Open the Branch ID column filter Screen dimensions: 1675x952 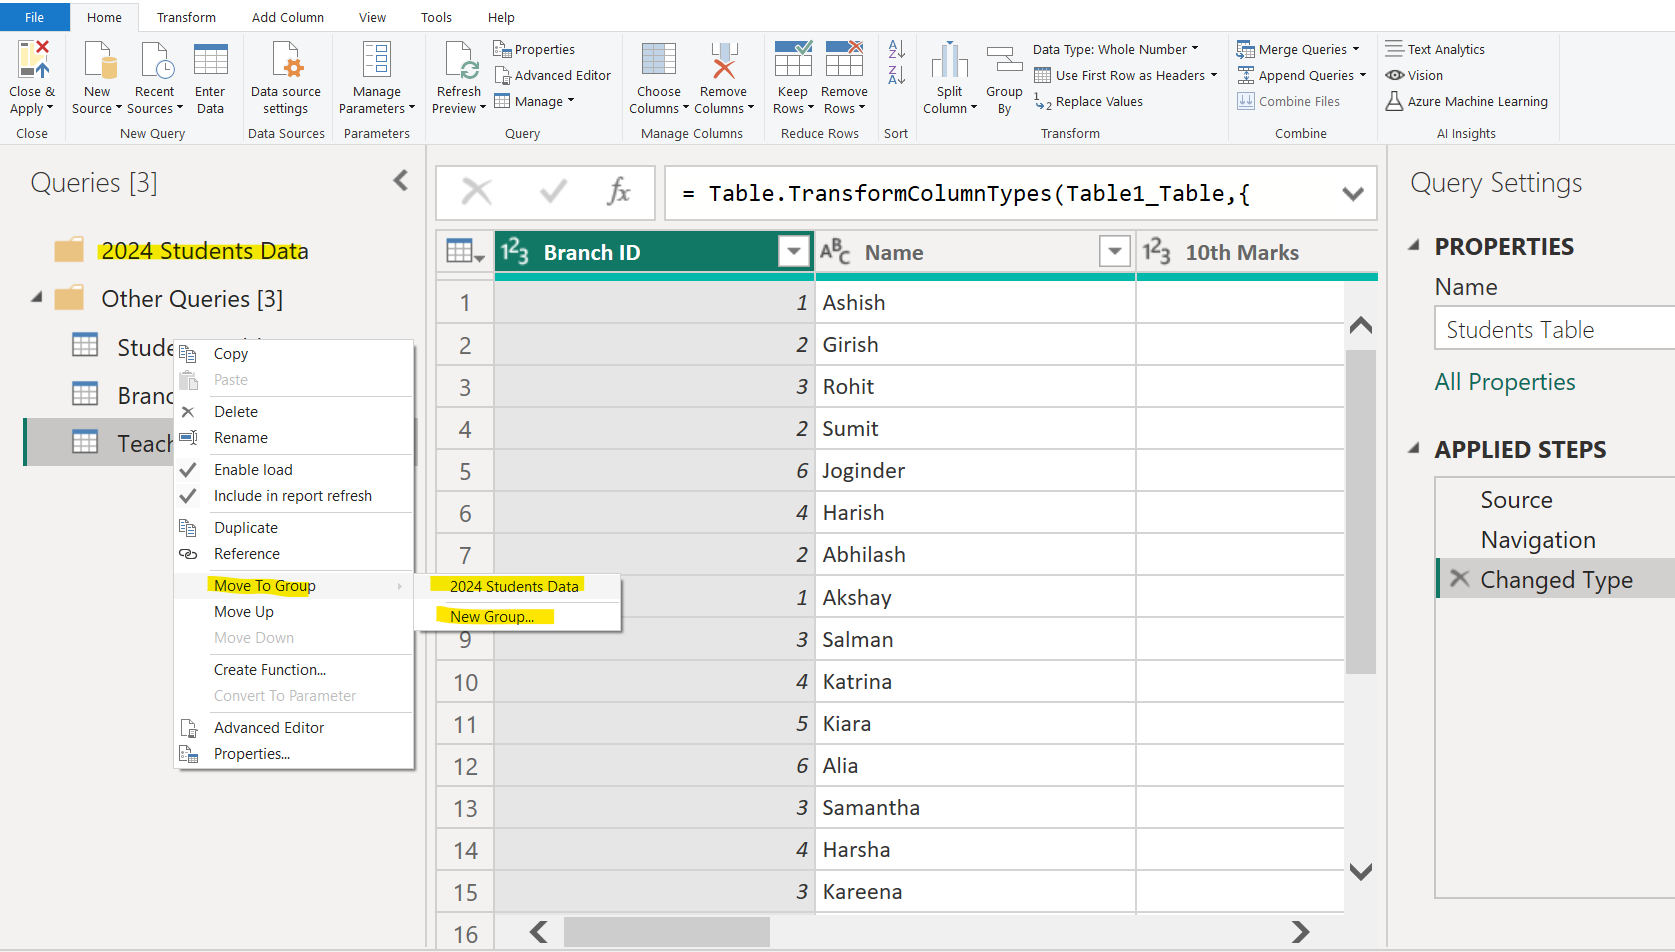click(793, 251)
